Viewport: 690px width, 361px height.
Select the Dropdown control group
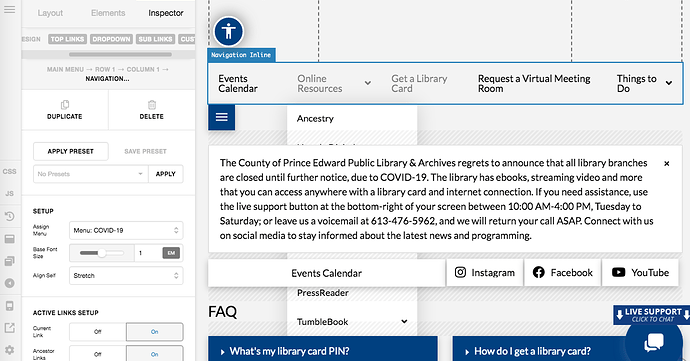pyautogui.click(x=111, y=39)
